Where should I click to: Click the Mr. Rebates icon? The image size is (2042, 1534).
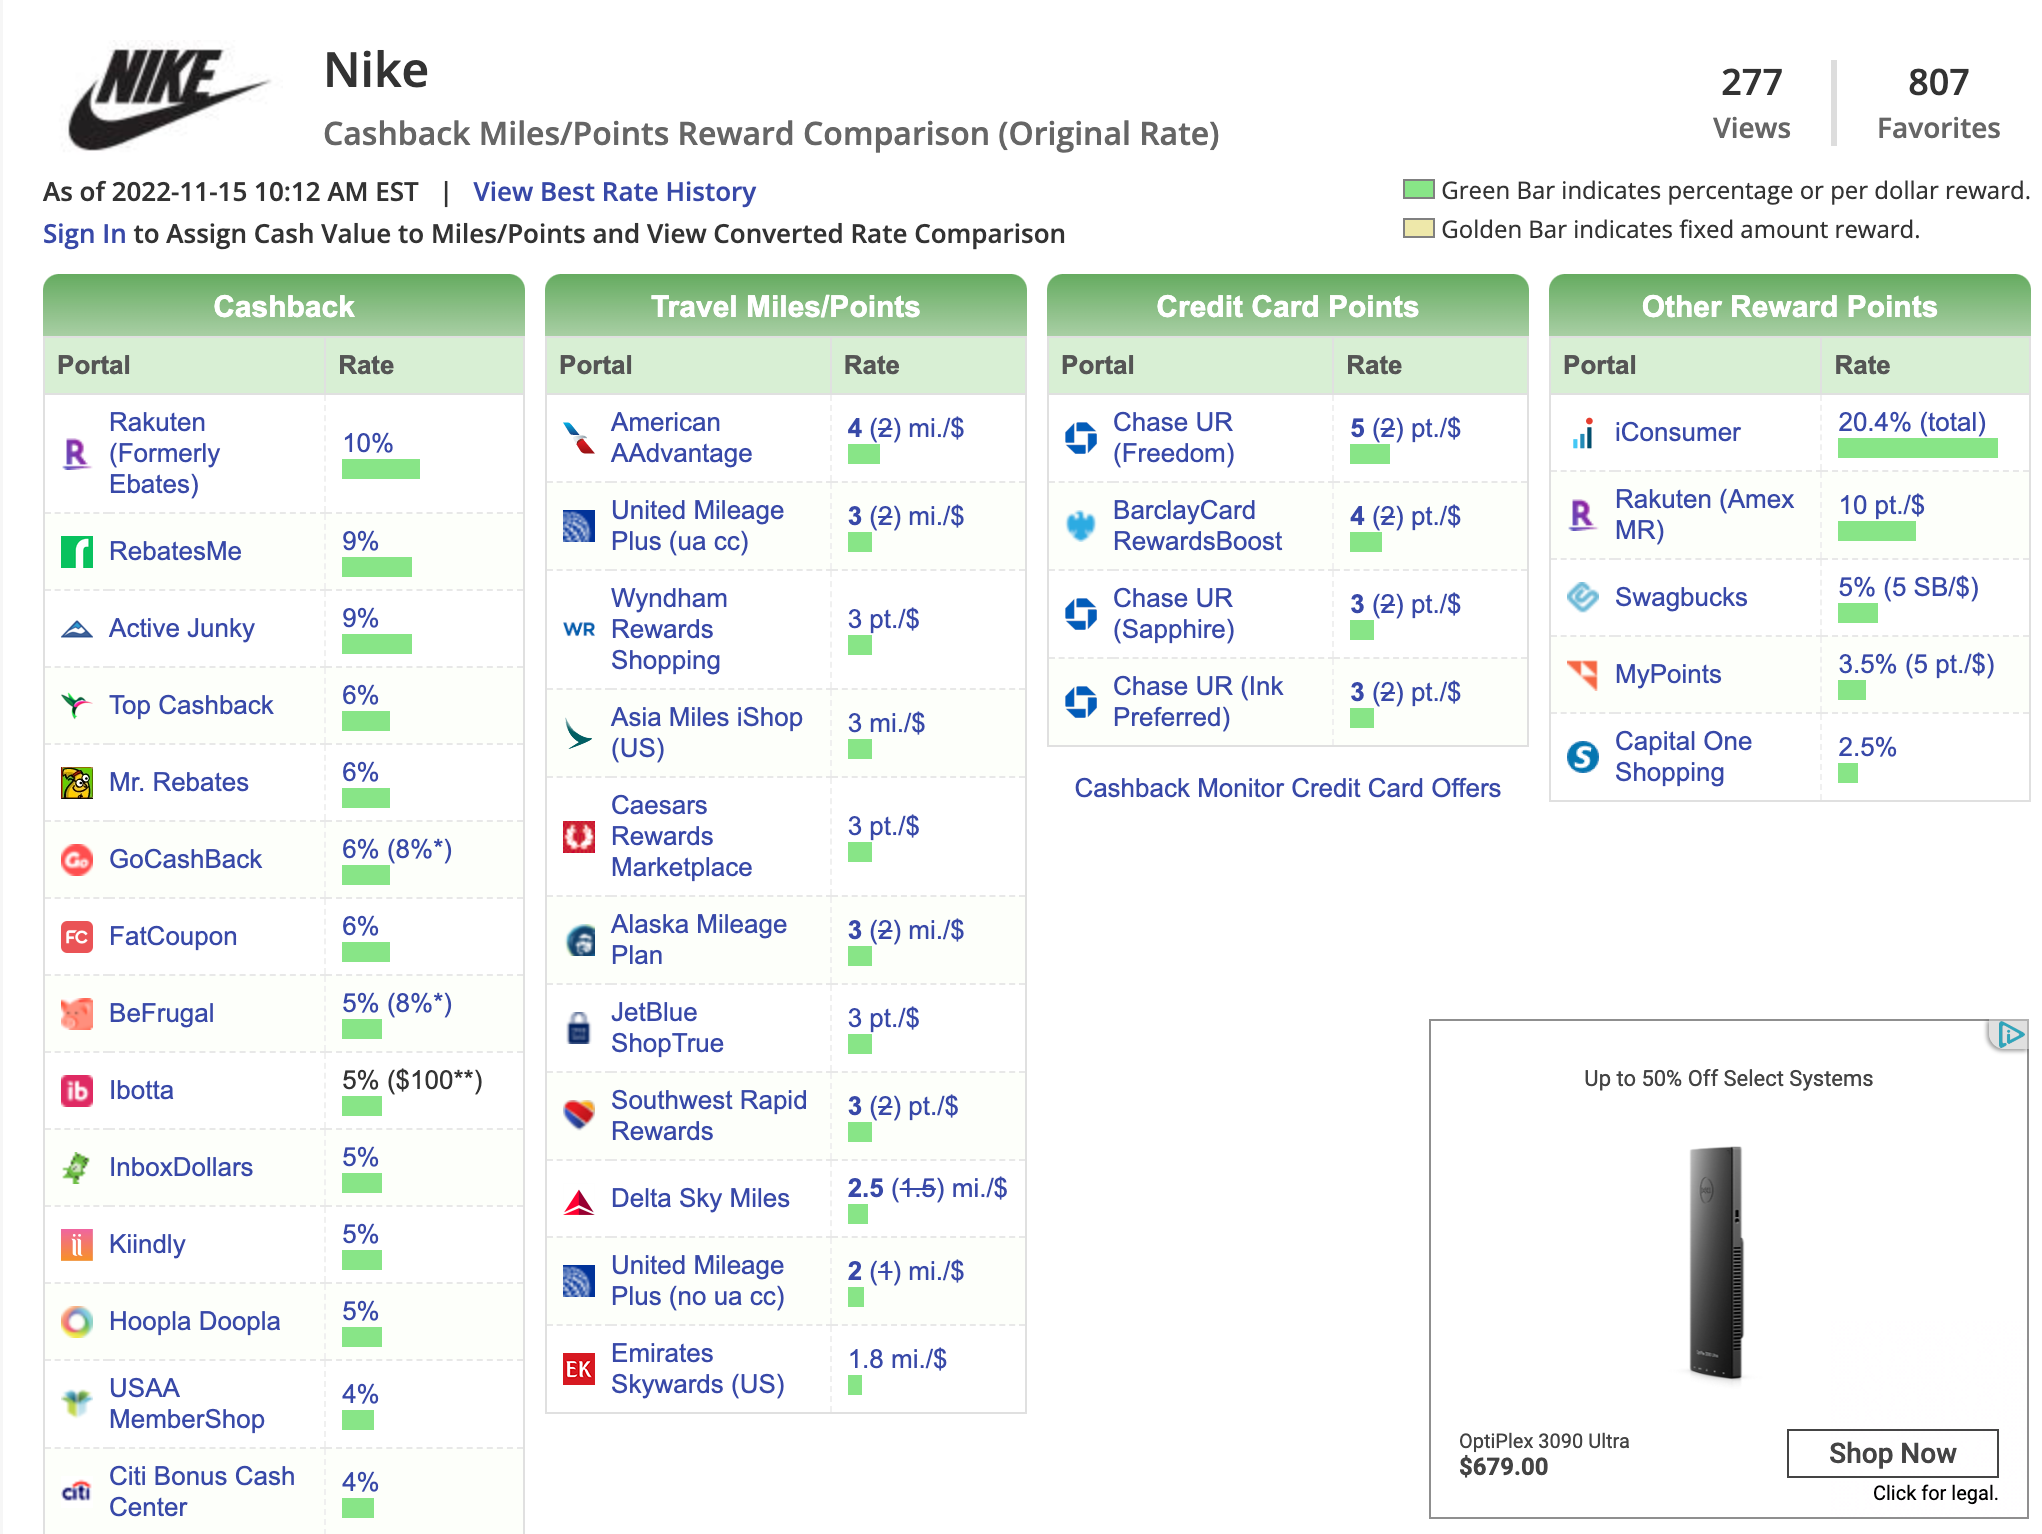click(x=76, y=782)
